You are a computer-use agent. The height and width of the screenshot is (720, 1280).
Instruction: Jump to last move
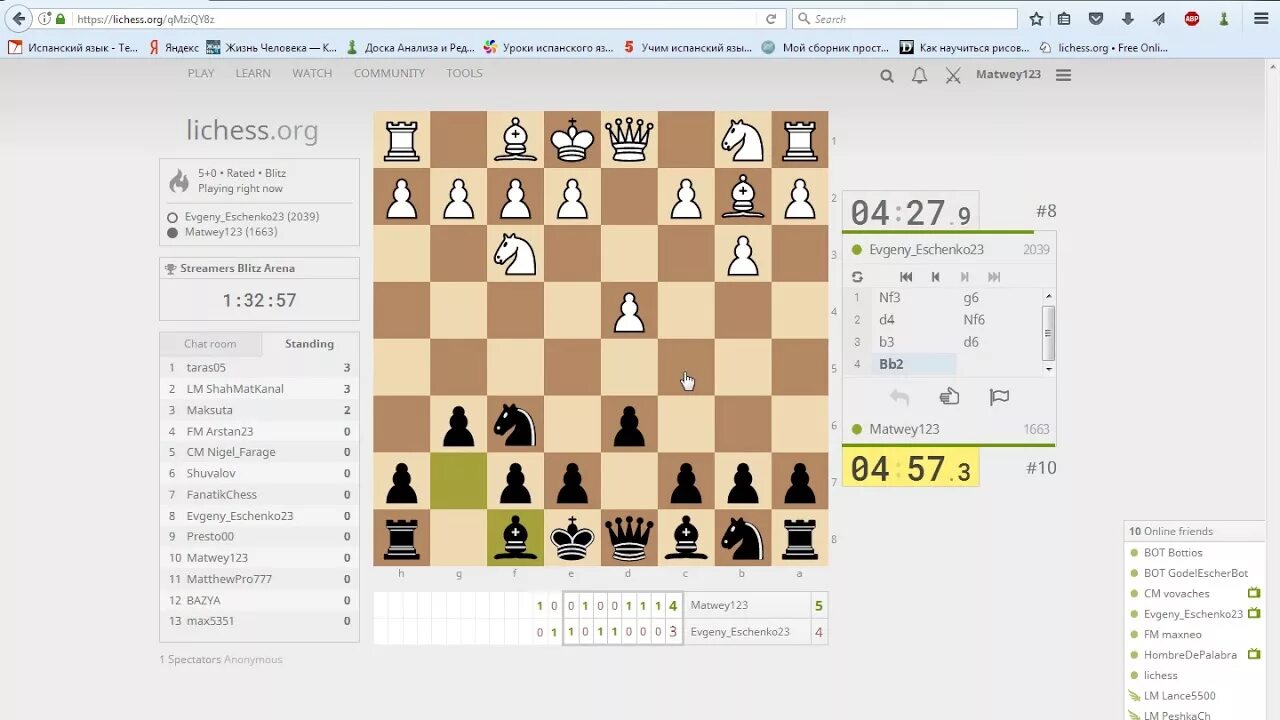[994, 277]
